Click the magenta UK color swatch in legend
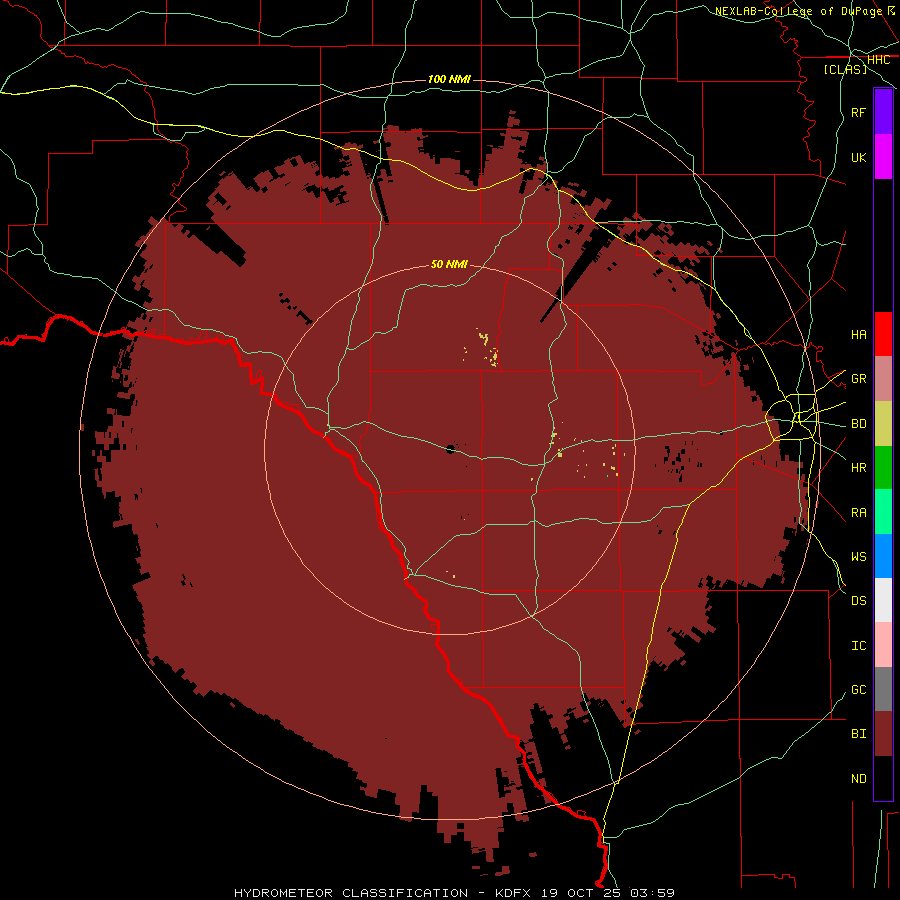This screenshot has width=900, height=900. point(883,157)
